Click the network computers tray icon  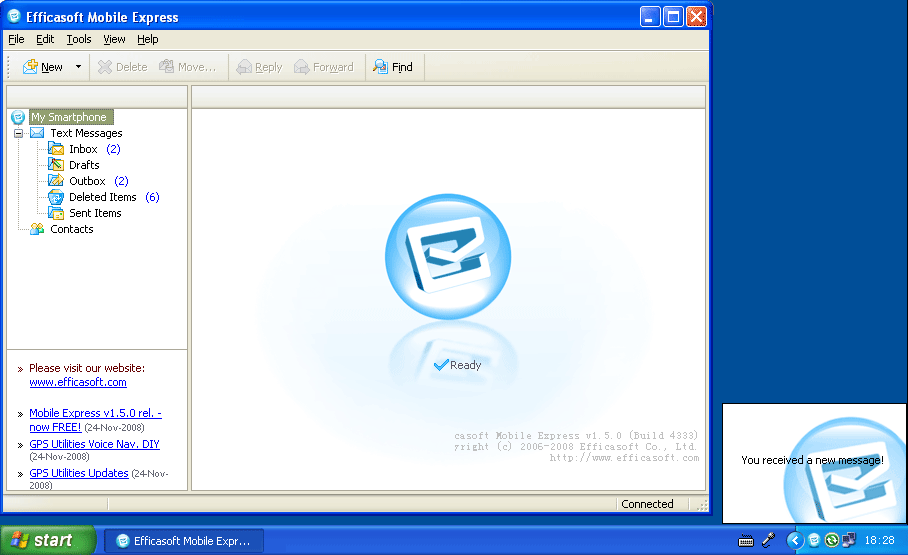(849, 541)
